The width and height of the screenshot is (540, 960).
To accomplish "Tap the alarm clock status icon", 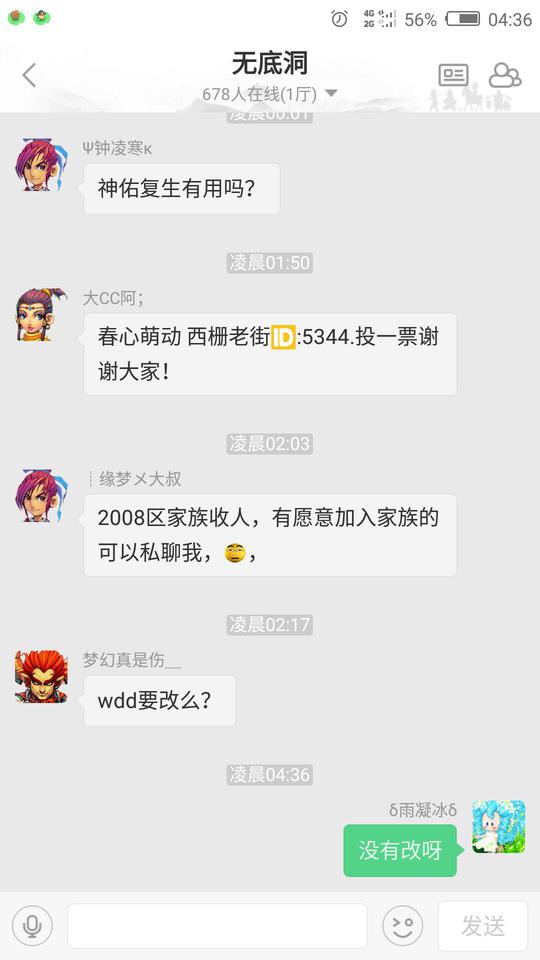I will pos(339,19).
